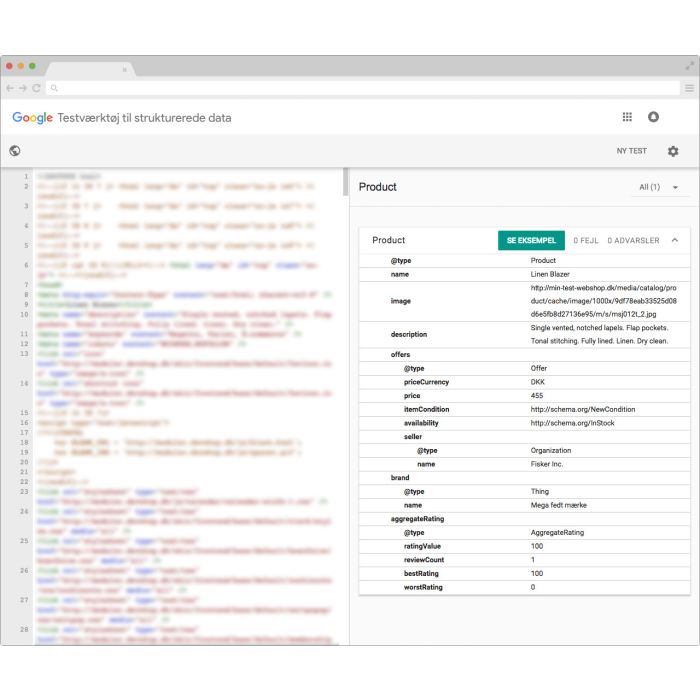Click the Google logo

click(x=32, y=118)
